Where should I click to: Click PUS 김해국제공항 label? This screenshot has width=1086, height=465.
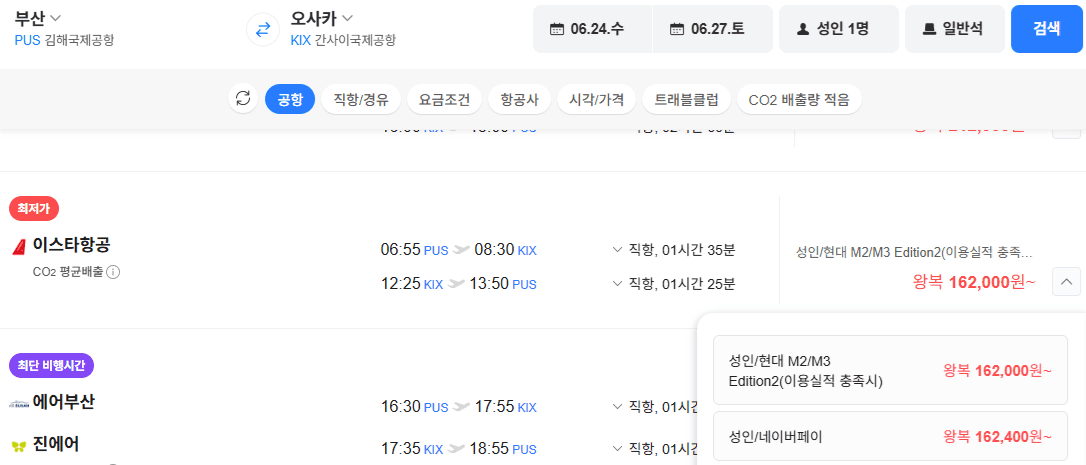(64, 40)
